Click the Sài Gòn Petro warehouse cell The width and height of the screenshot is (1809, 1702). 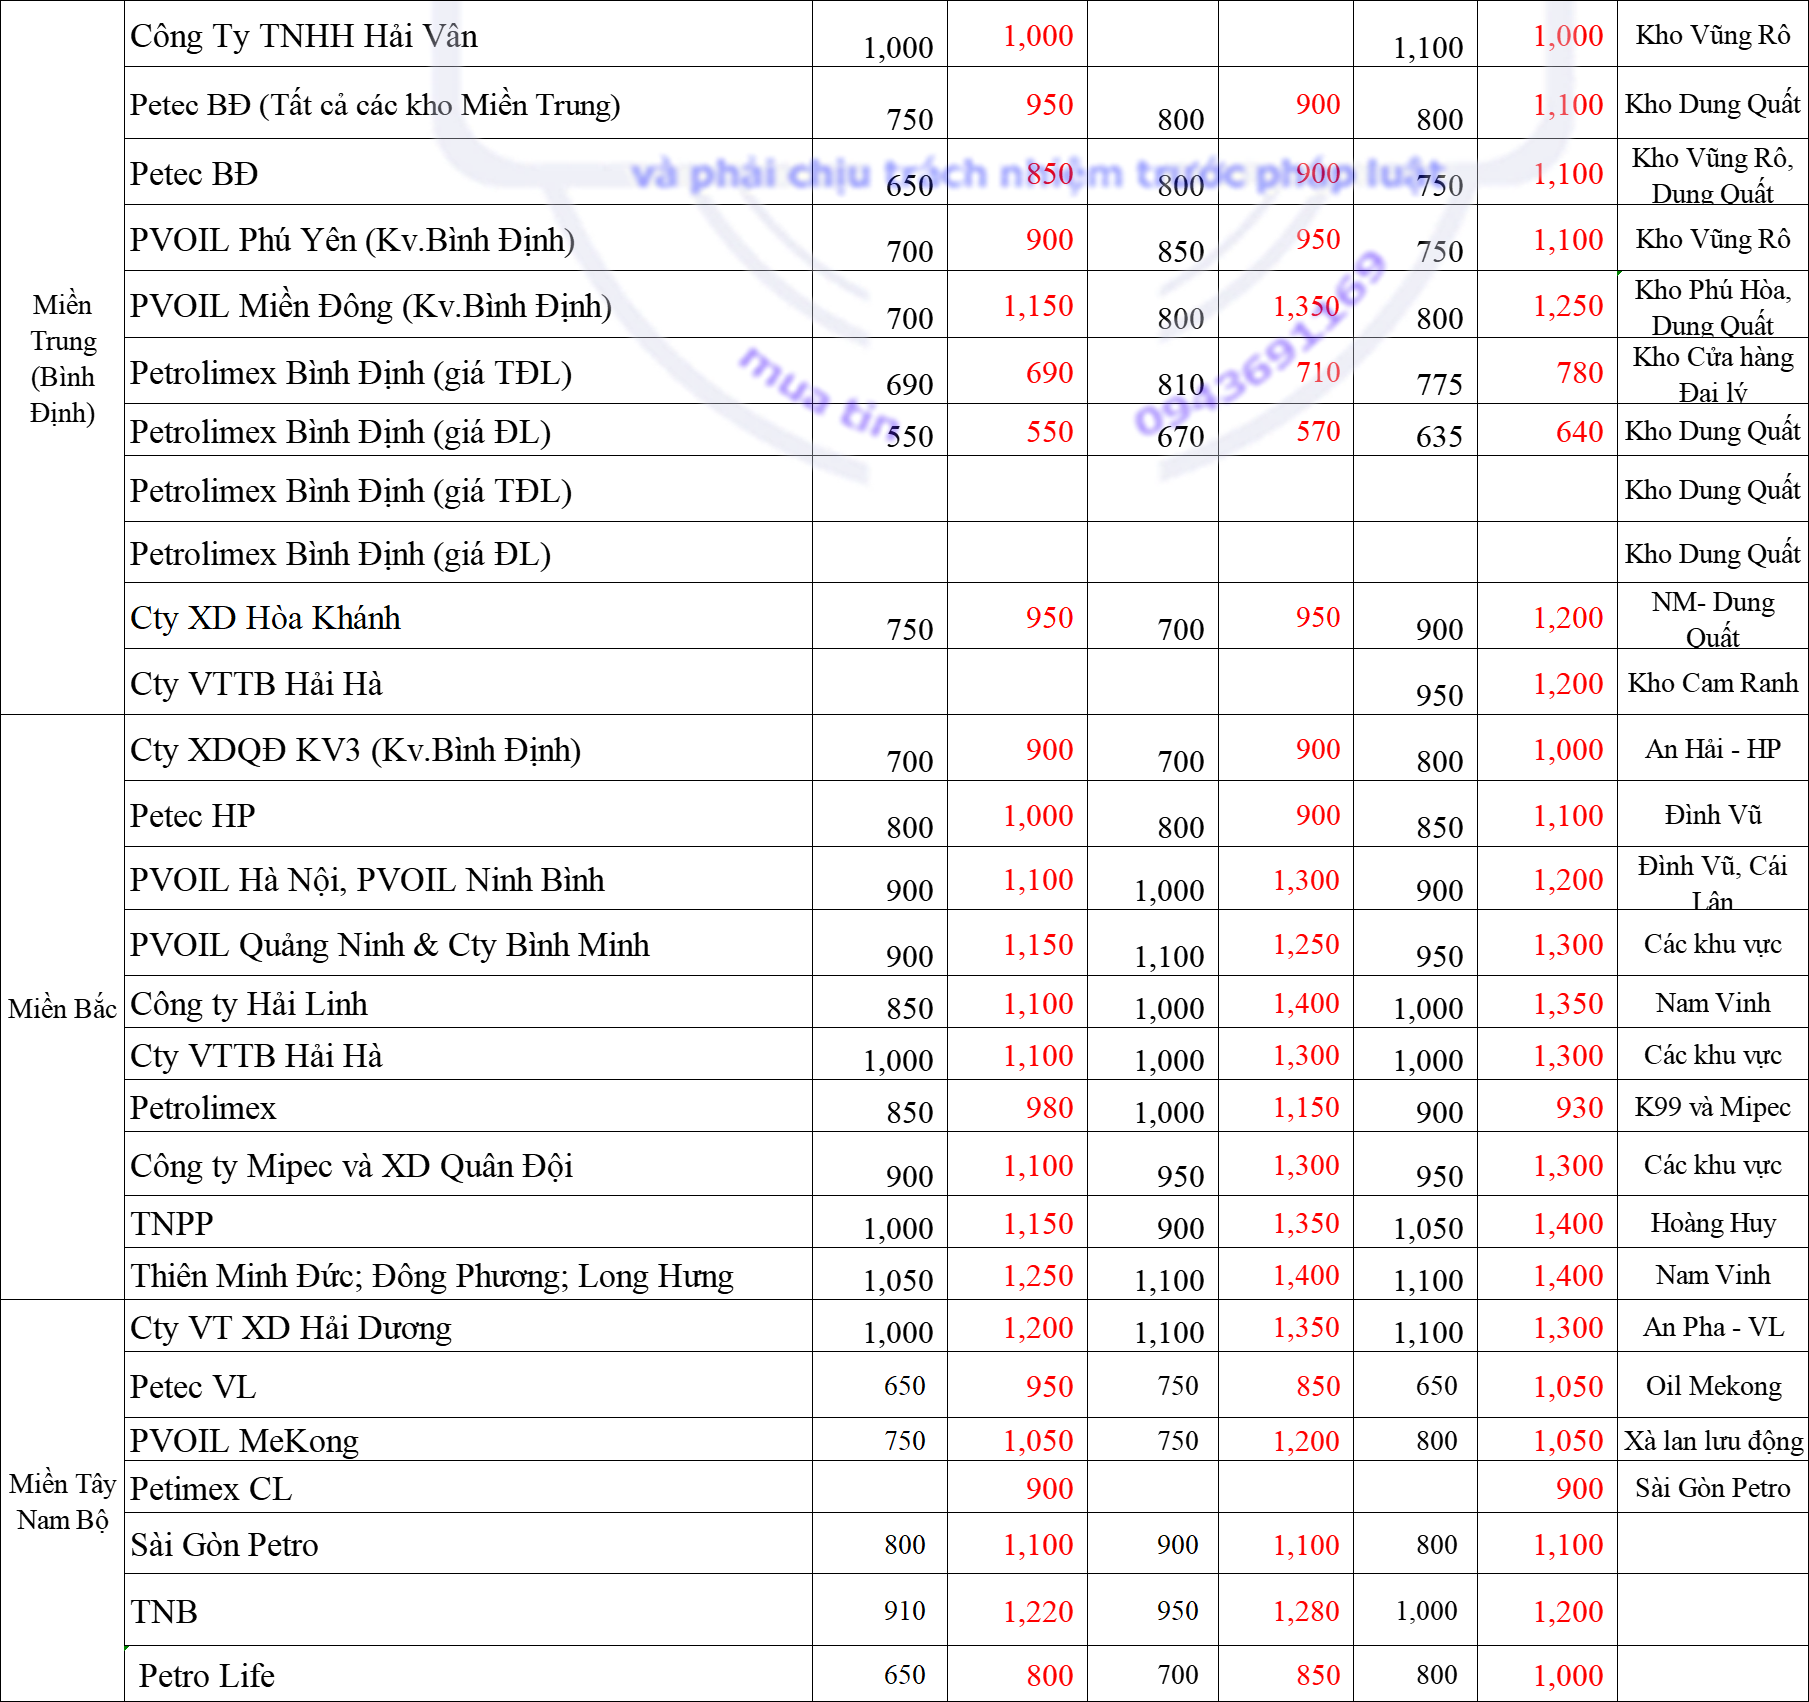tap(1713, 1488)
